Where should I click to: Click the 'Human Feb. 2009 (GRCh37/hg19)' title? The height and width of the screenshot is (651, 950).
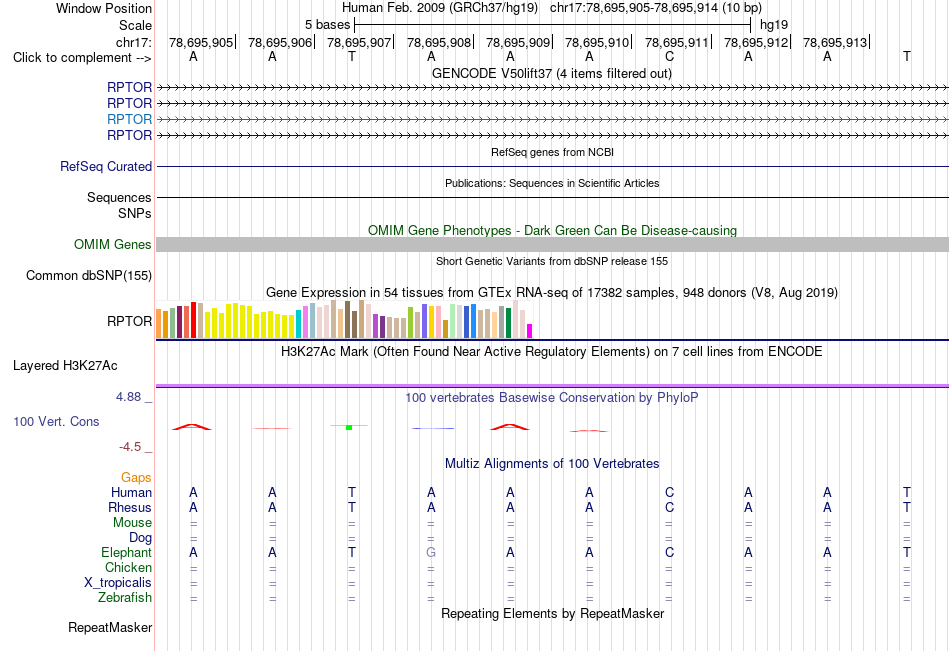coord(440,8)
